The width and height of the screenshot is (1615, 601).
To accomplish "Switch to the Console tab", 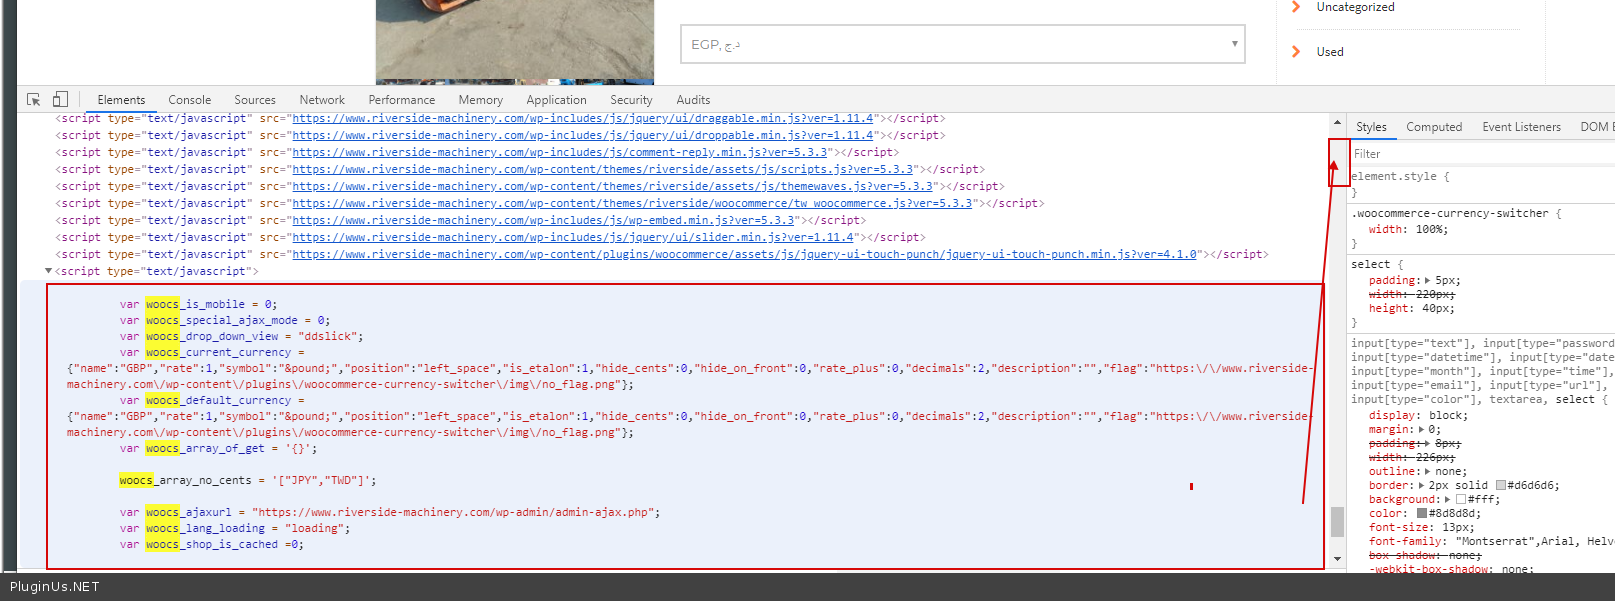I will tap(189, 100).
